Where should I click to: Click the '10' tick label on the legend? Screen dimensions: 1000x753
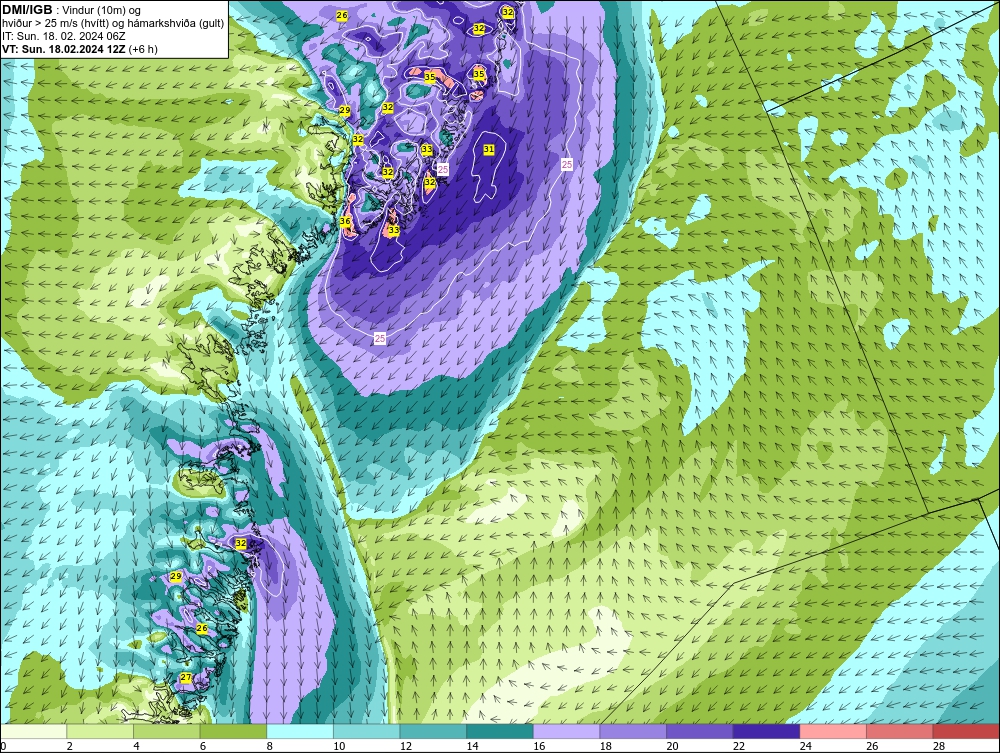pos(339,746)
